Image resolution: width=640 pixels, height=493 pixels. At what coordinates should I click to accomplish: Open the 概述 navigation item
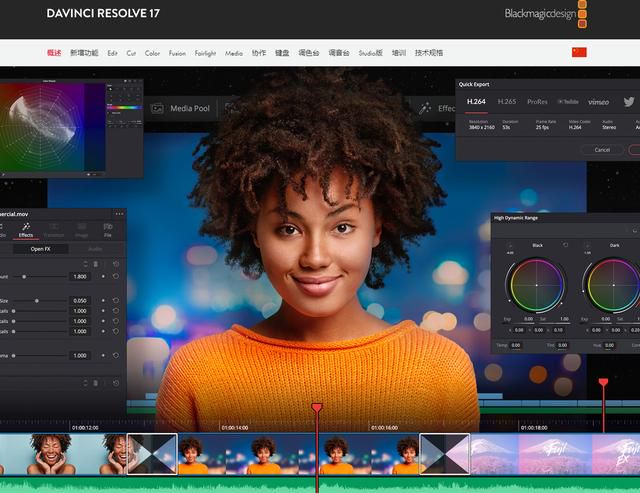[x=54, y=53]
